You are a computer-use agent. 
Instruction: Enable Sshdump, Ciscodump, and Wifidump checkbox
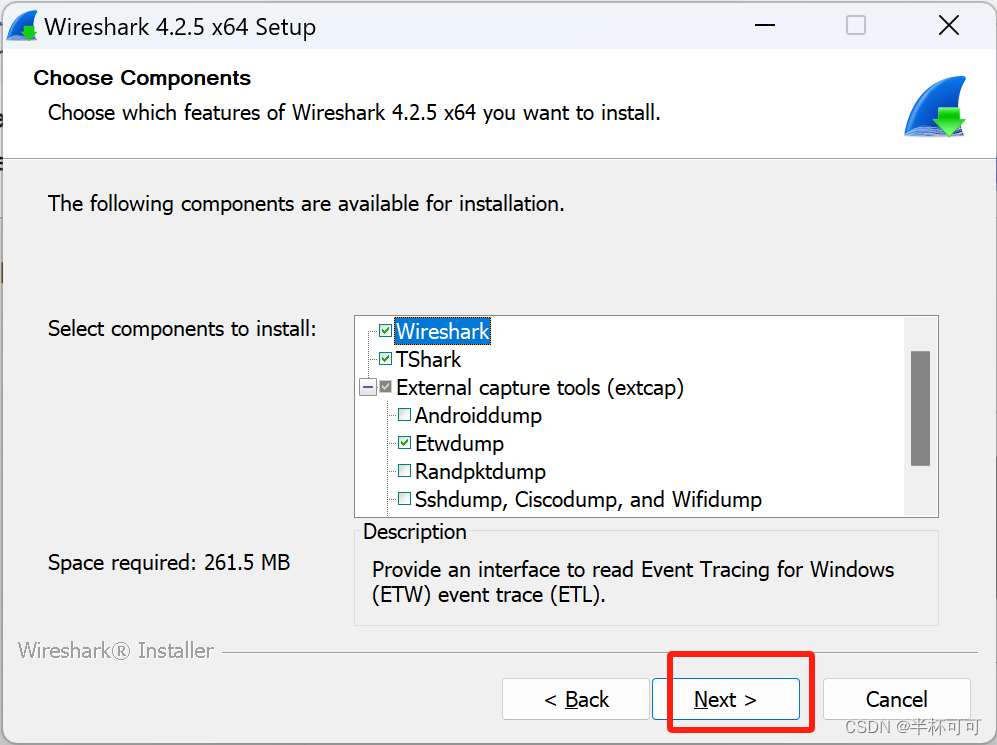pyautogui.click(x=404, y=499)
